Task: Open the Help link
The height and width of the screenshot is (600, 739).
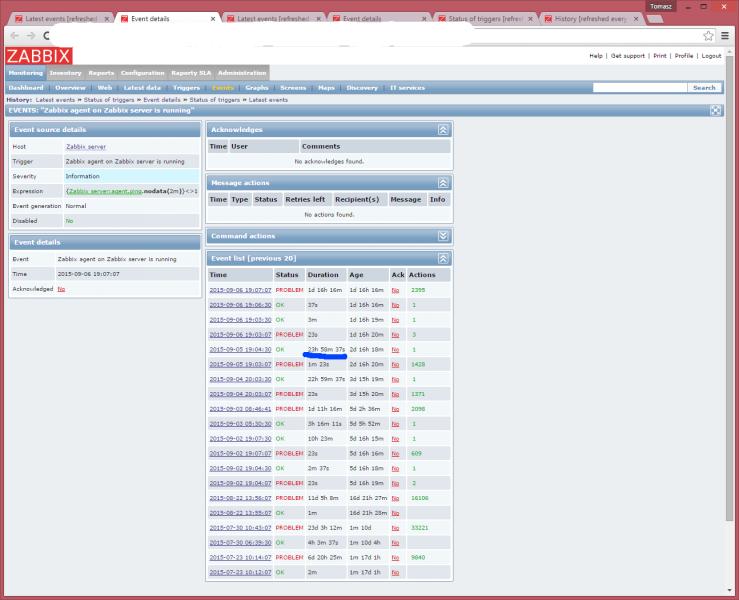Action: pos(596,56)
